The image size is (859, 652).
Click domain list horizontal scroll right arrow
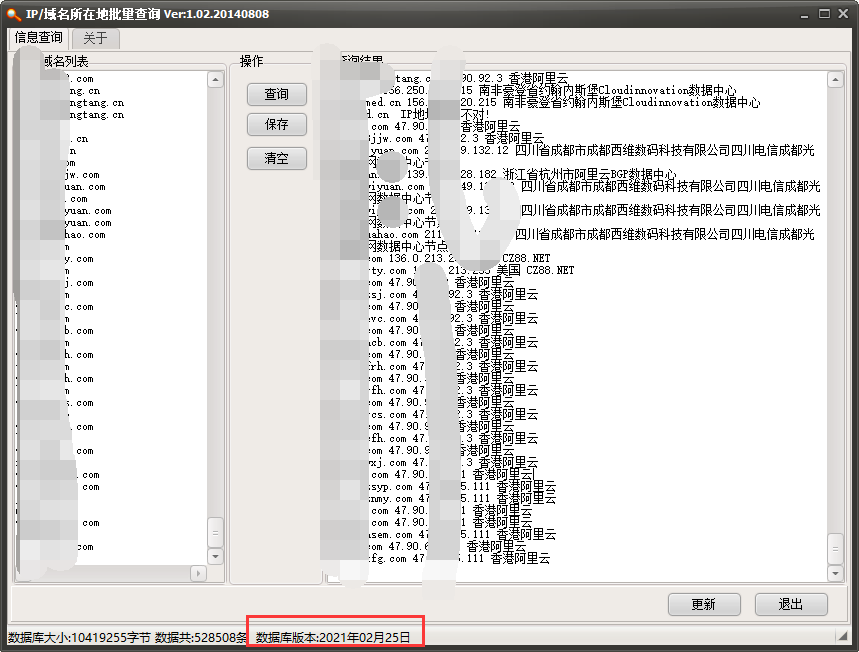coord(198,573)
